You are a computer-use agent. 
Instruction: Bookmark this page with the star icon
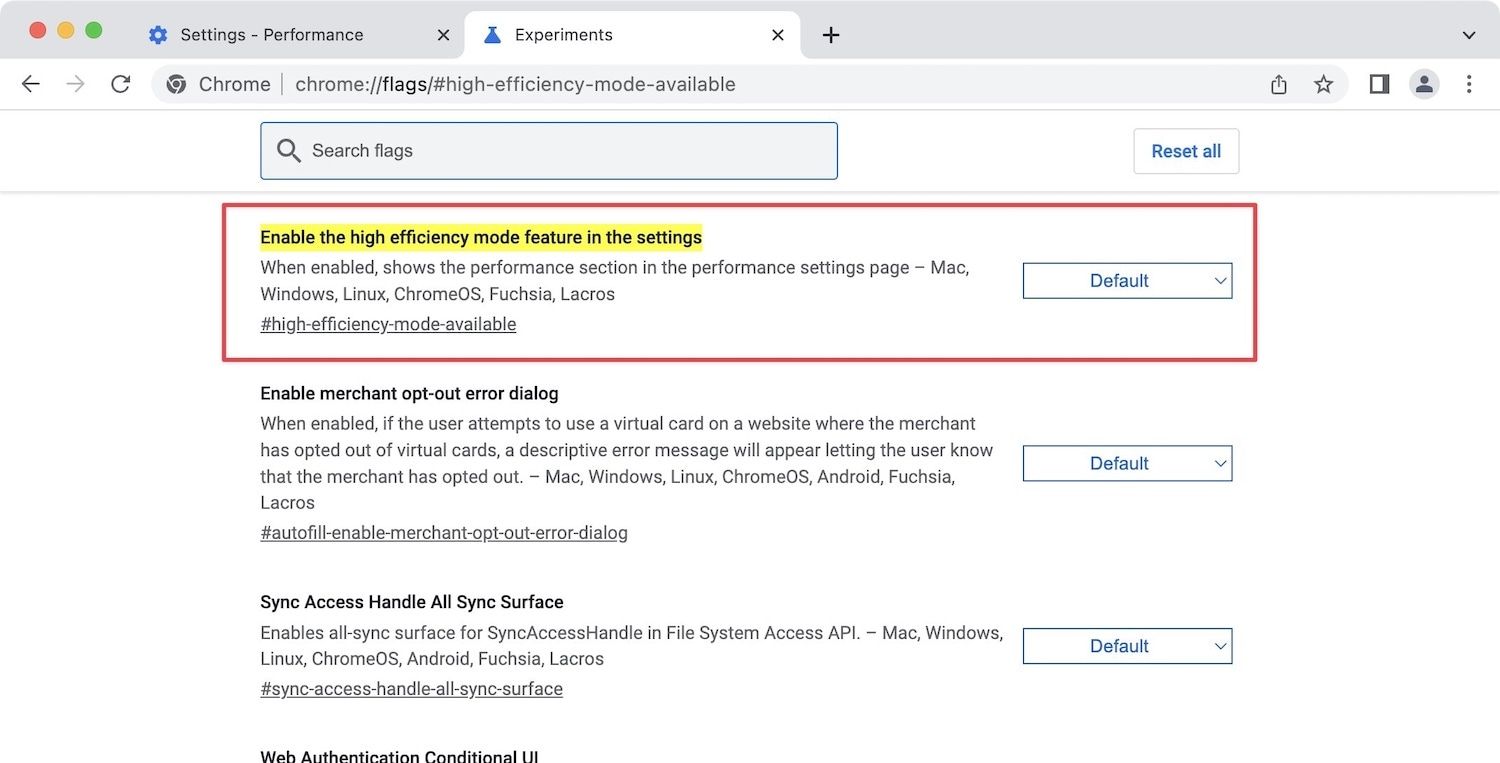[1323, 85]
